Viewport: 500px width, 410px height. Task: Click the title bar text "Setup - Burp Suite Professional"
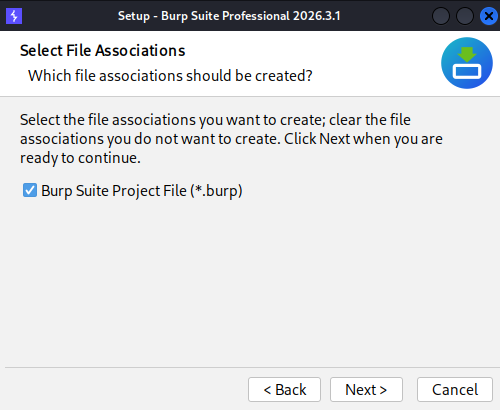(x=204, y=16)
